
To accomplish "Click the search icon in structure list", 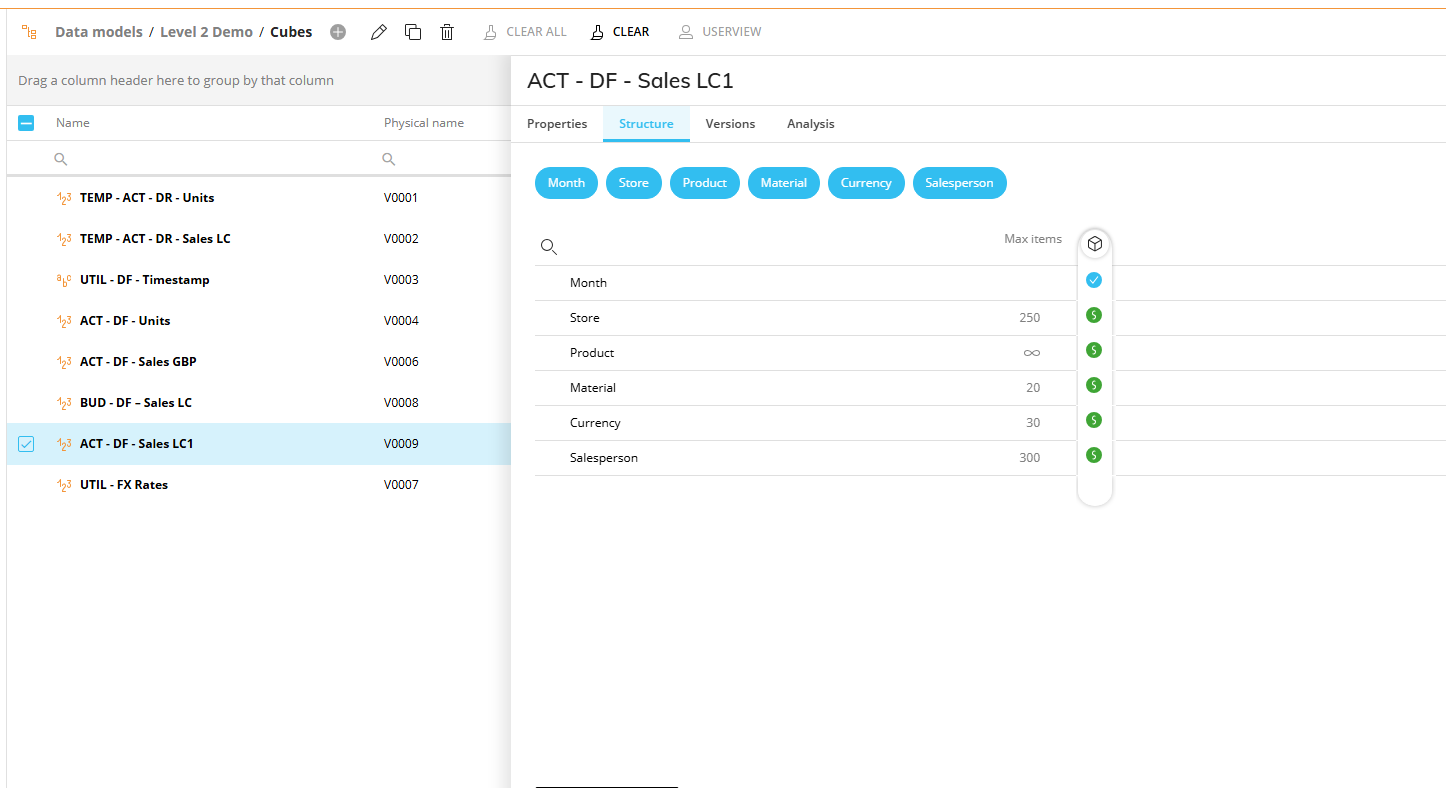I will [548, 247].
